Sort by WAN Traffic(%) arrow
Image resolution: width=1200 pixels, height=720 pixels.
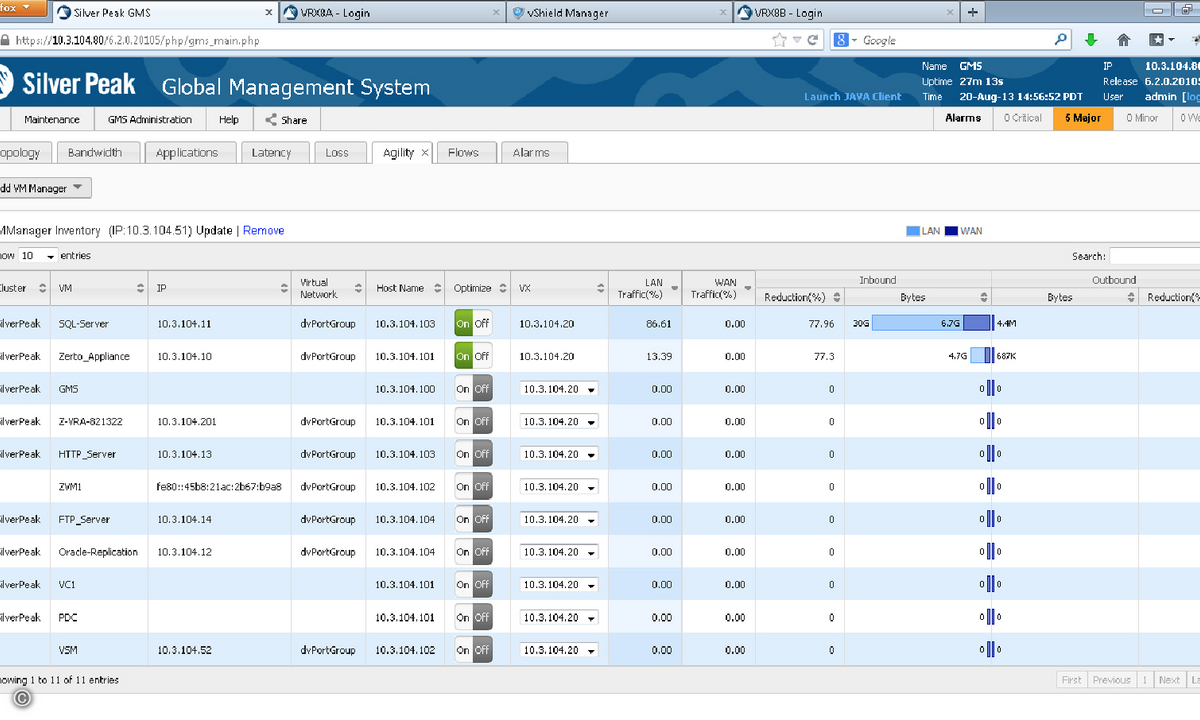(747, 288)
